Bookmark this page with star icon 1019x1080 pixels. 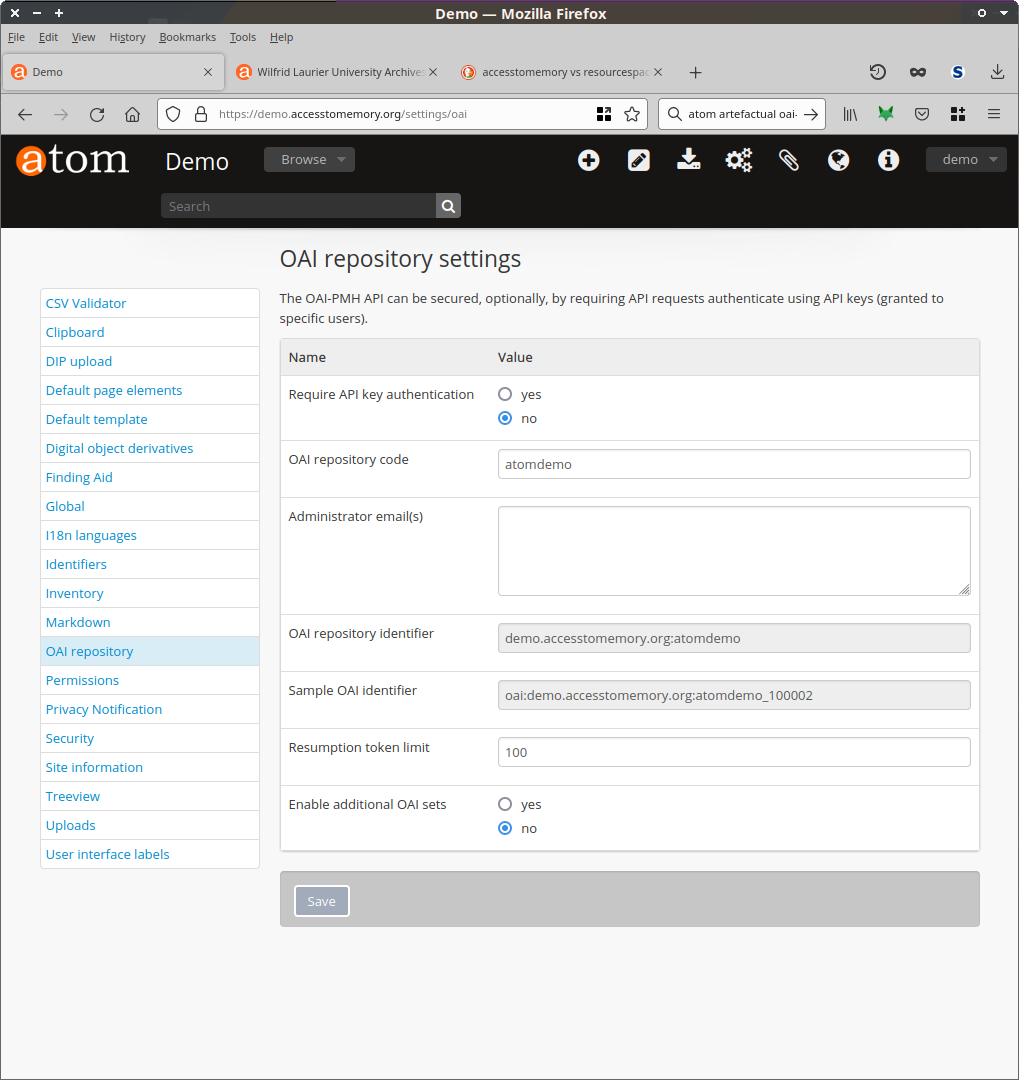[x=632, y=114]
